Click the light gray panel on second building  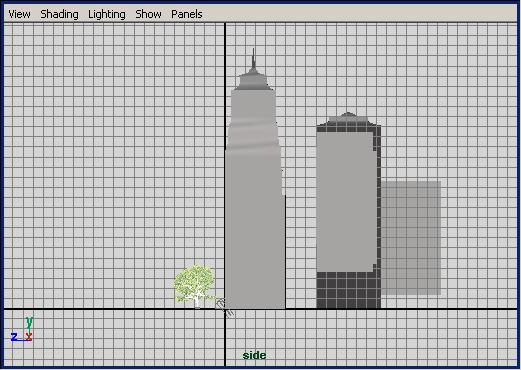(x=345, y=202)
